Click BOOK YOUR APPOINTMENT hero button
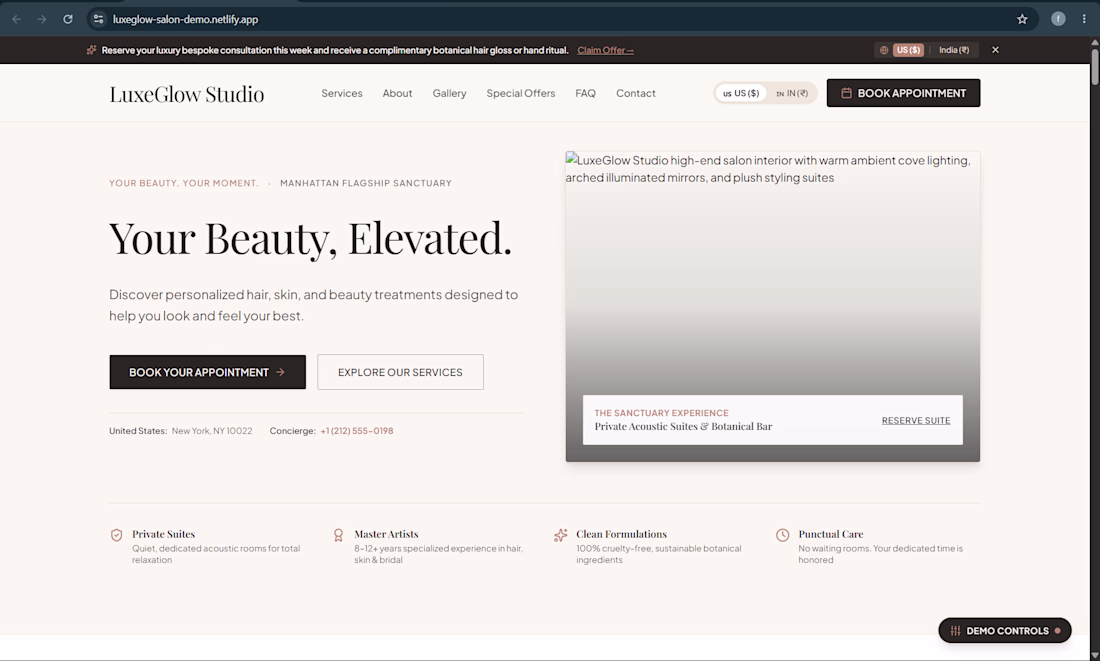This screenshot has height=661, width=1100. pyautogui.click(x=208, y=372)
